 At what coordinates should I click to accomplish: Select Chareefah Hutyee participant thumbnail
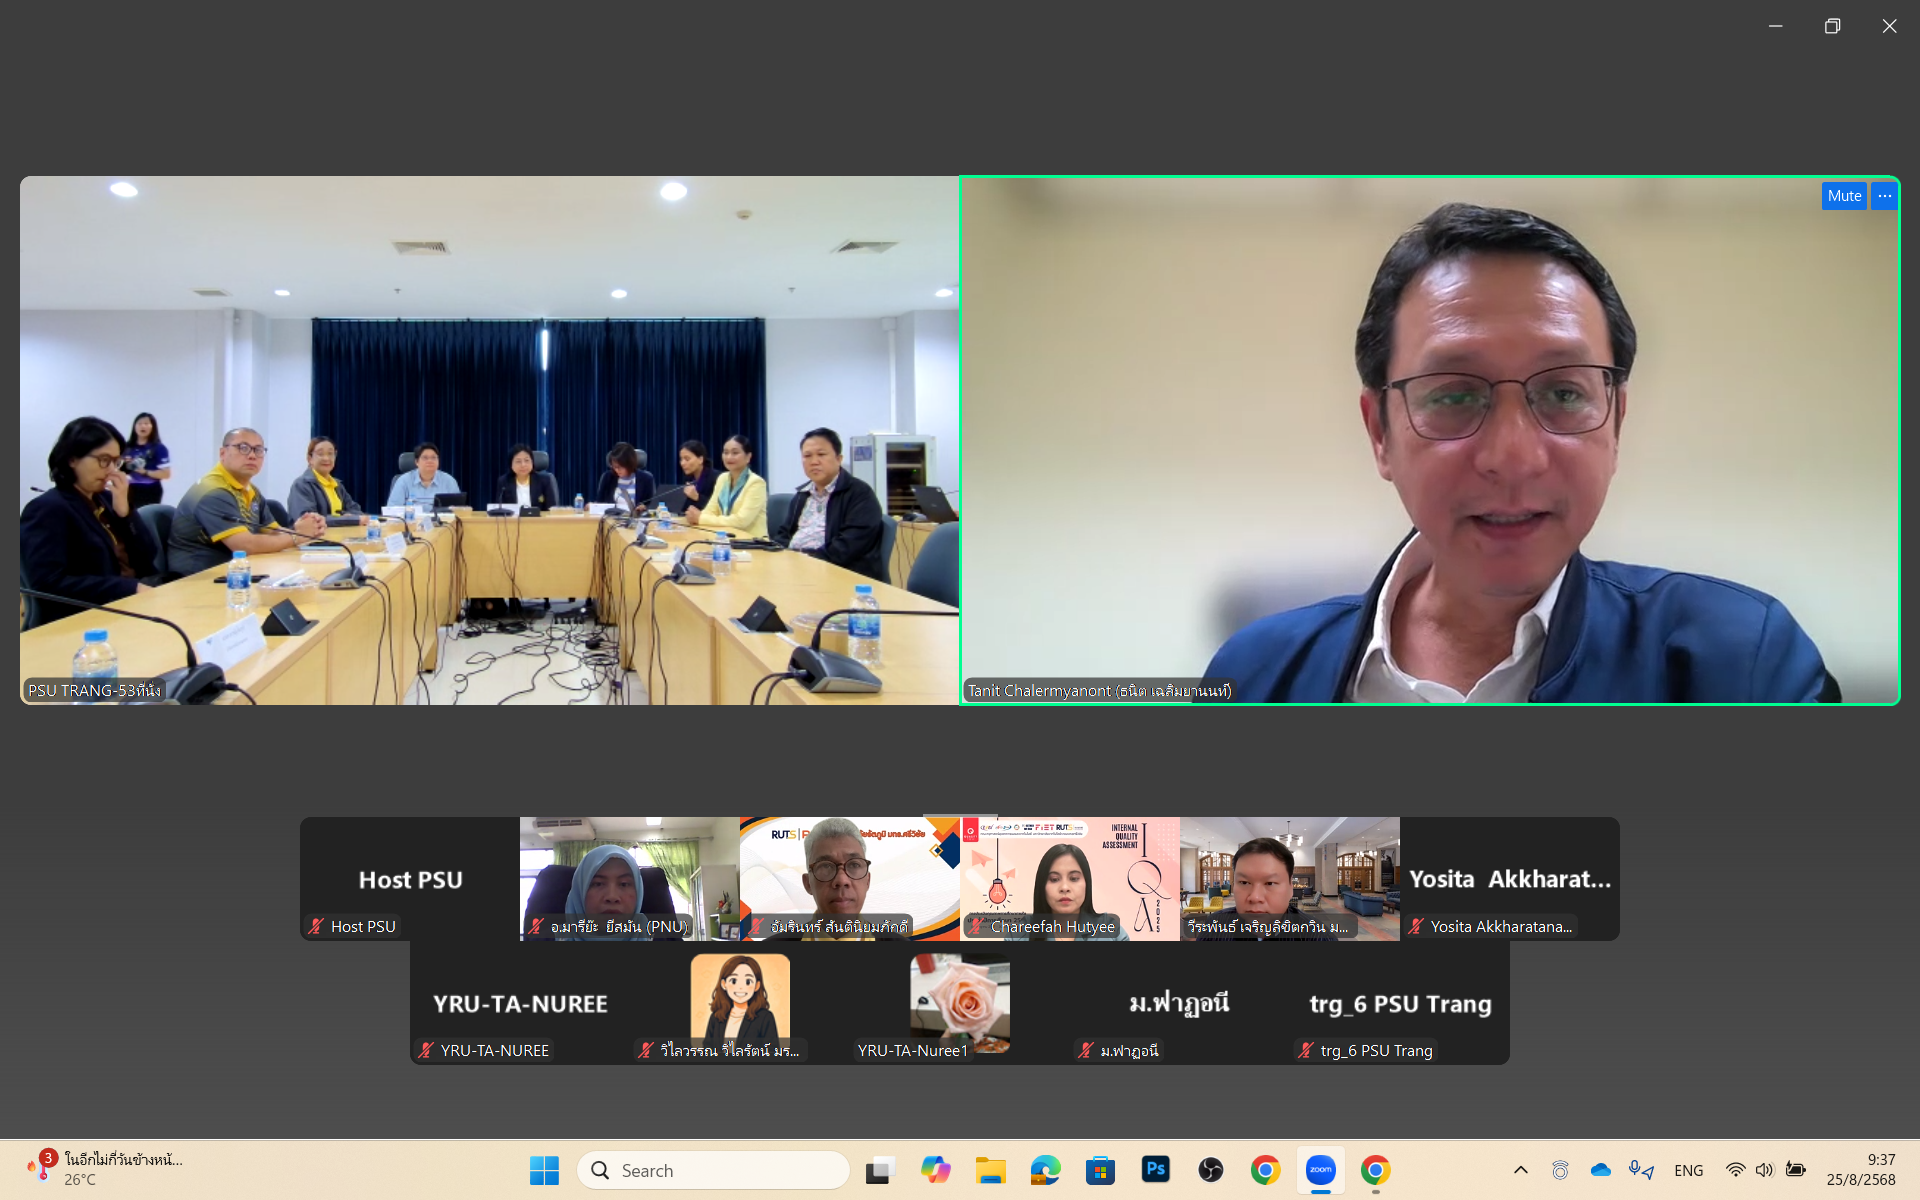click(1070, 879)
